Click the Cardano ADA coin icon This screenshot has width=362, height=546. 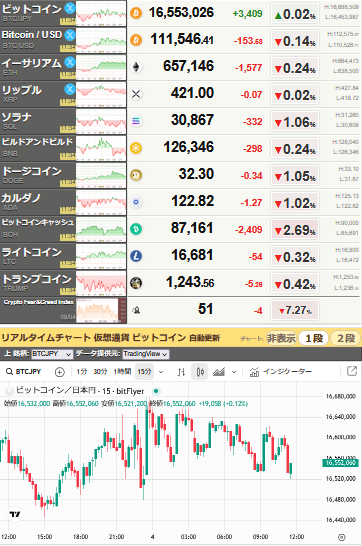(136, 202)
